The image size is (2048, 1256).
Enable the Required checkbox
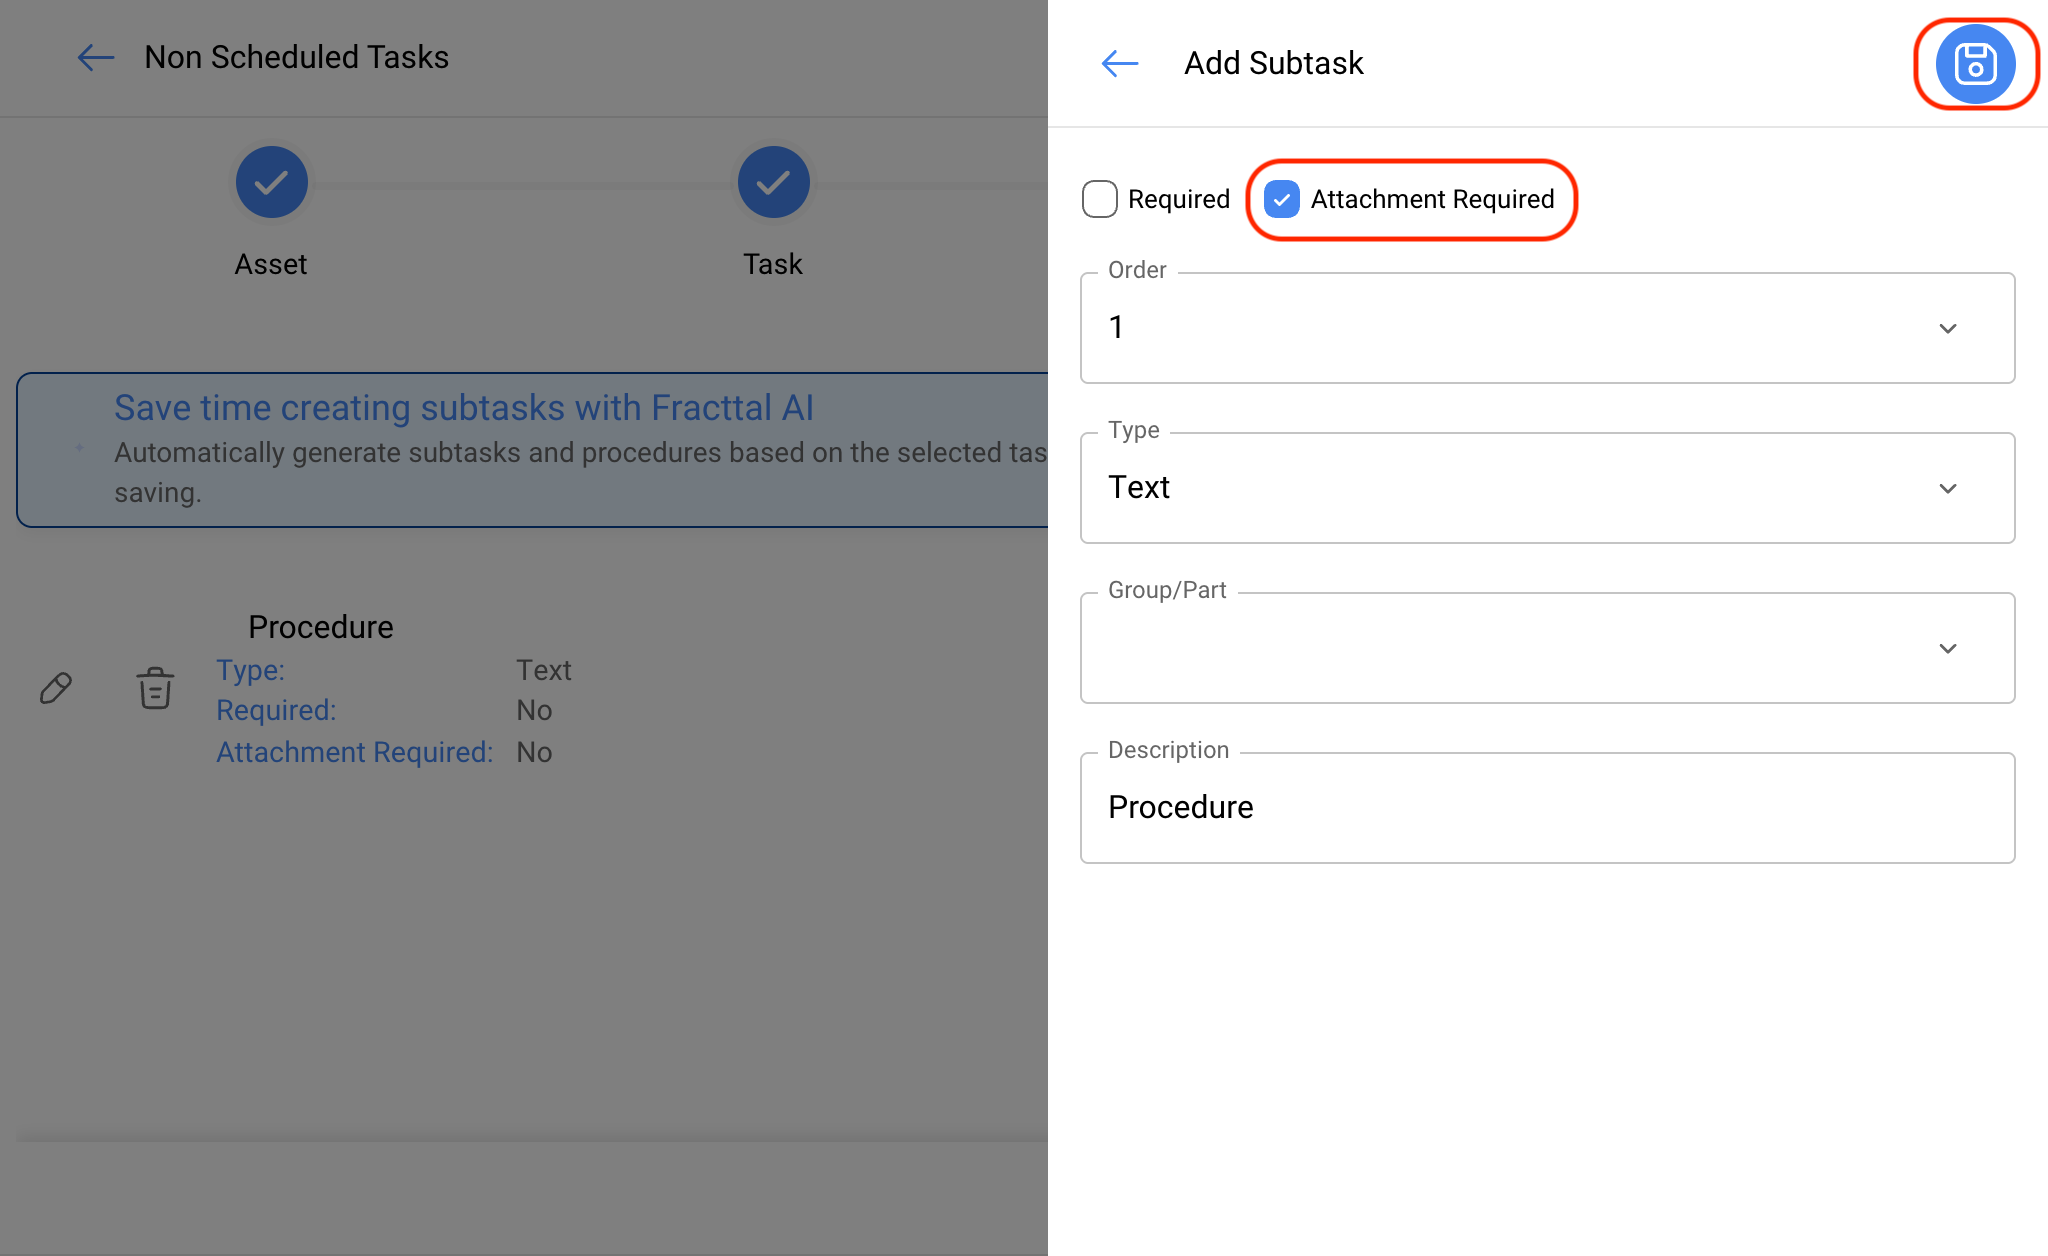click(x=1100, y=199)
